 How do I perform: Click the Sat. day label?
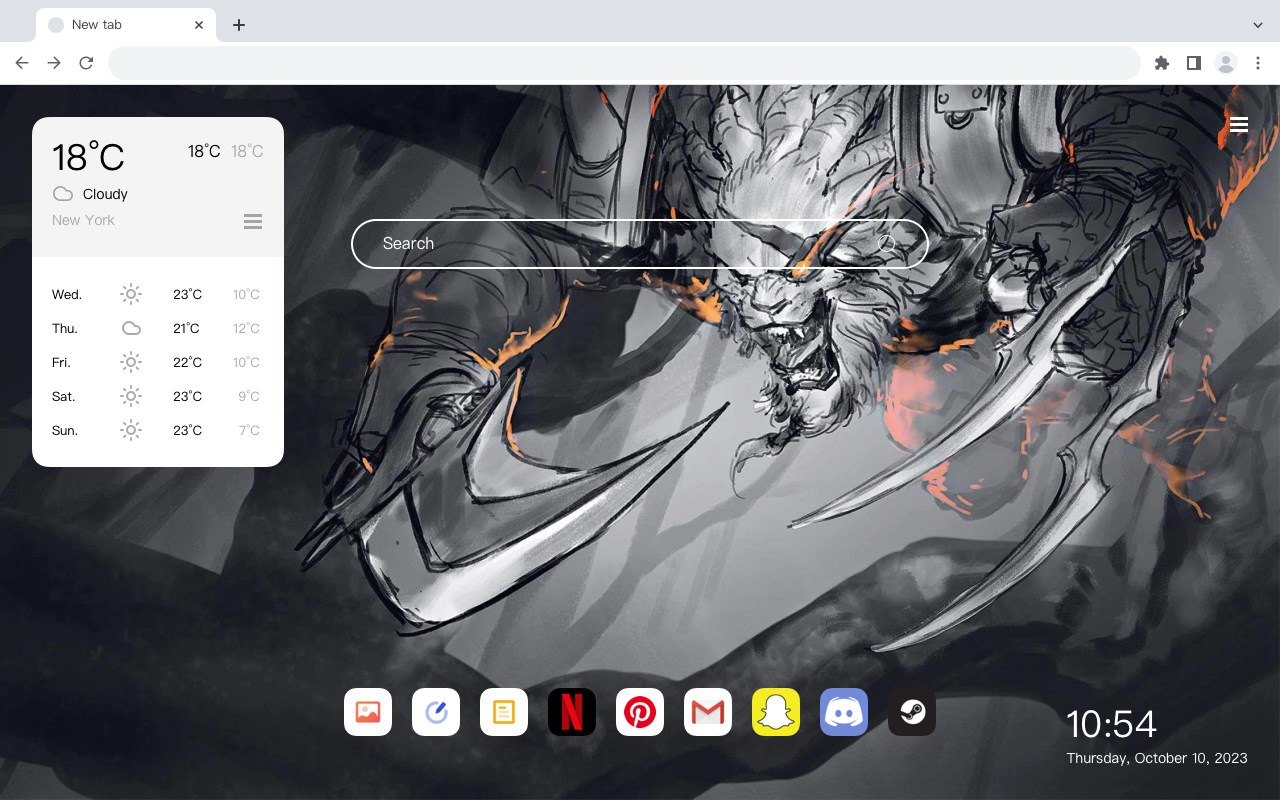click(64, 396)
